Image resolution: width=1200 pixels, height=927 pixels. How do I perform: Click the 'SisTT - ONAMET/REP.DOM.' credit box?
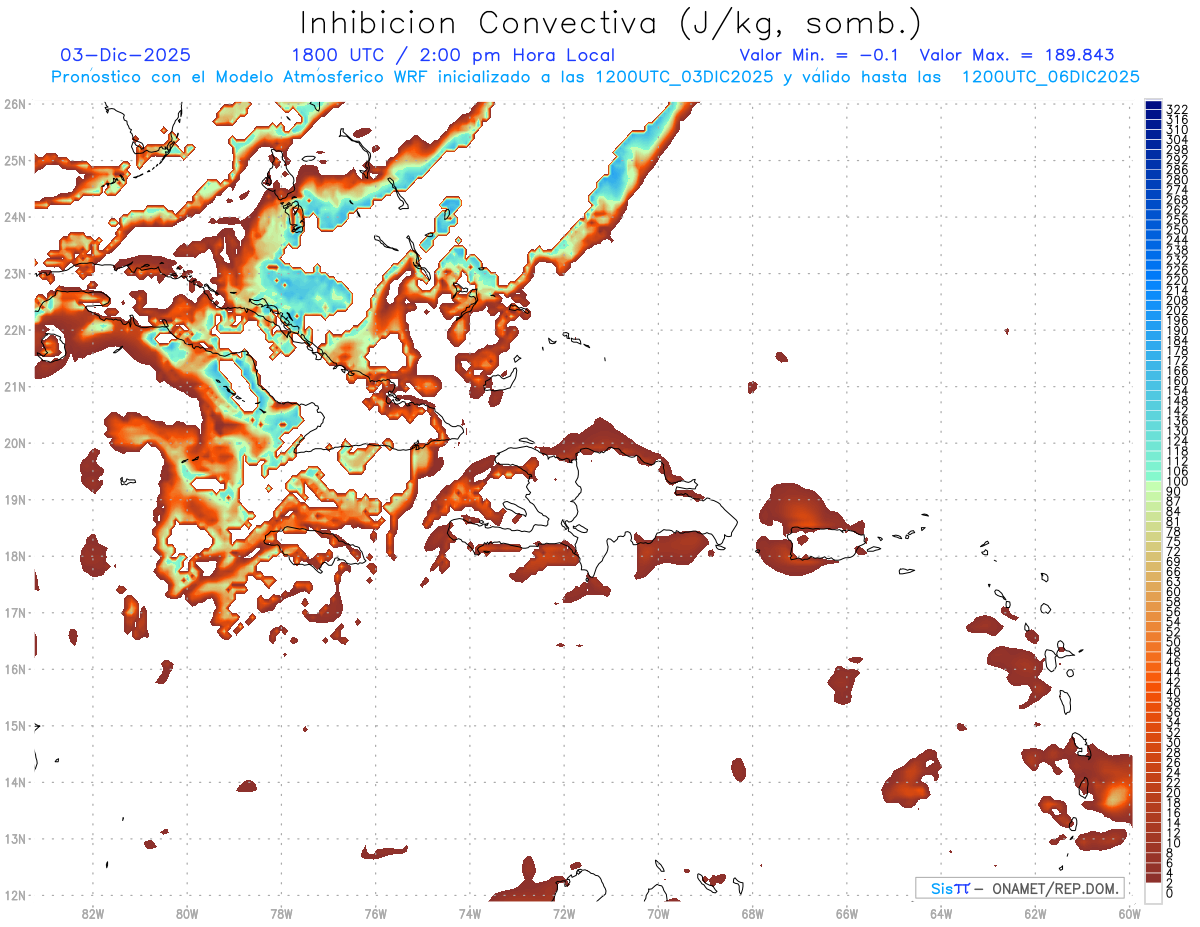[x=1019, y=888]
